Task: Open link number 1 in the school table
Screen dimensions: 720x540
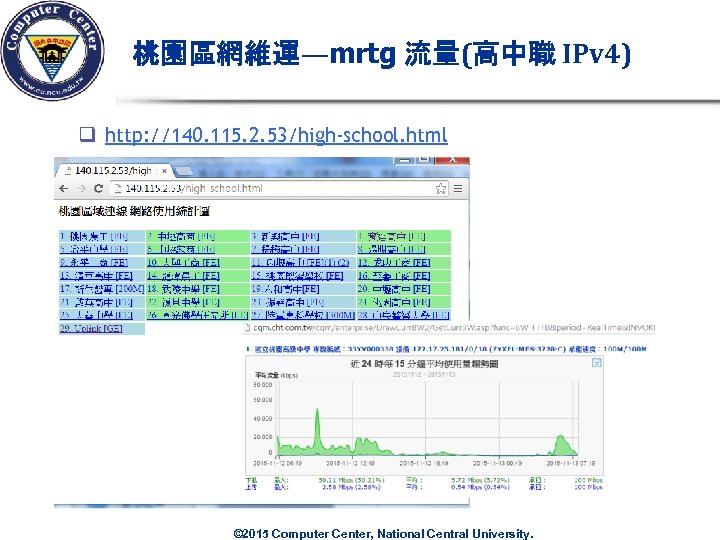Action: (94, 236)
